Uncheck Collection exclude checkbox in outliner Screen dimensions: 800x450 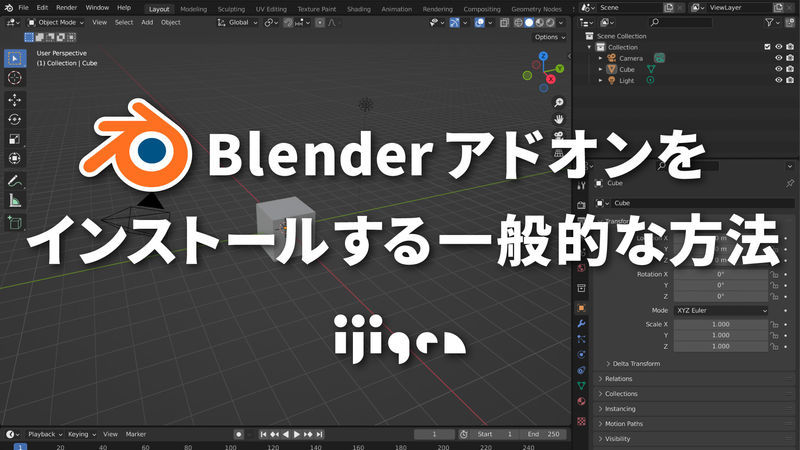[x=767, y=47]
